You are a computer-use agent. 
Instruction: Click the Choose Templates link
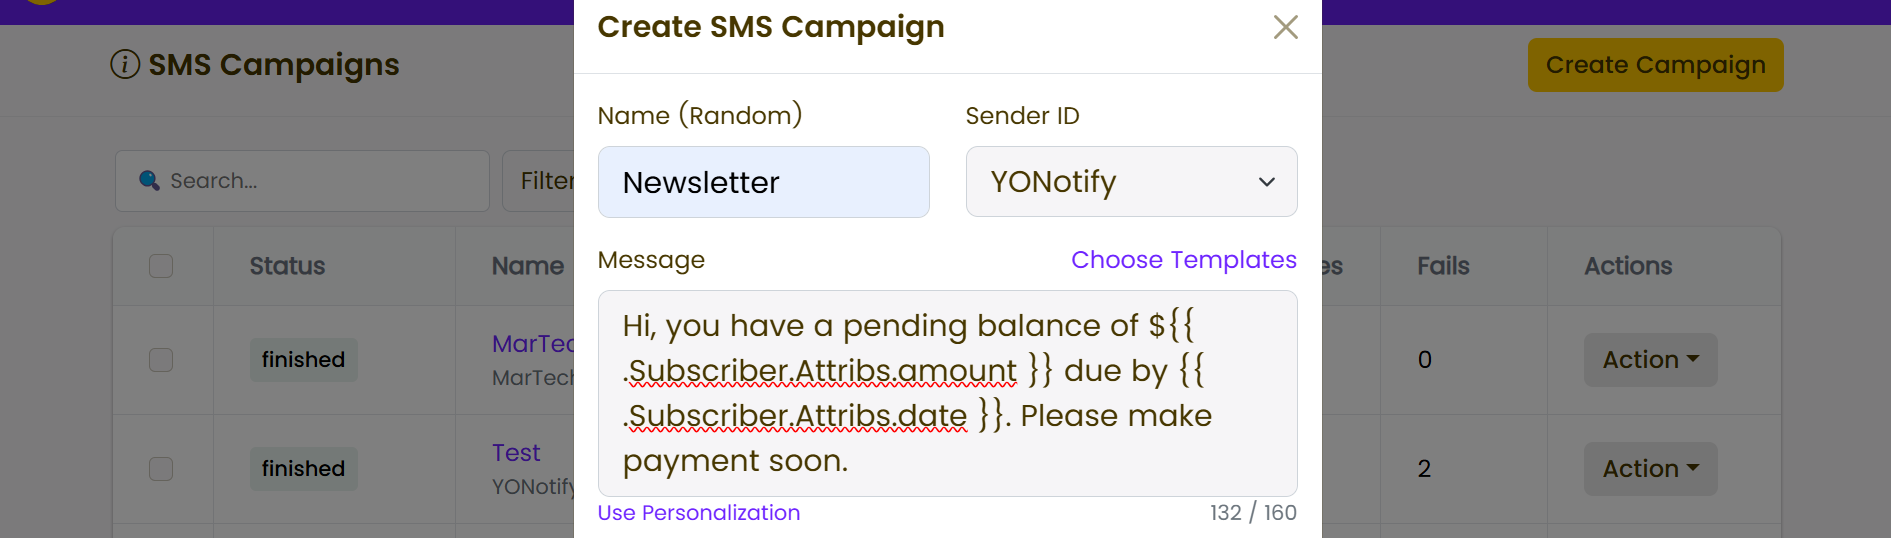(1183, 260)
